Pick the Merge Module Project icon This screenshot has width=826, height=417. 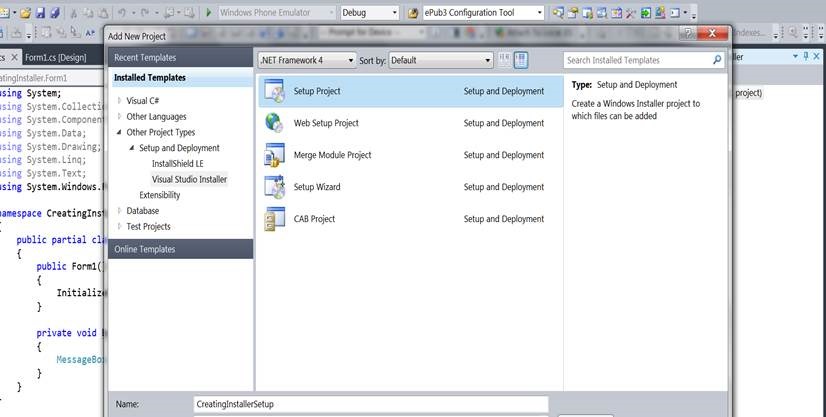[x=274, y=155]
